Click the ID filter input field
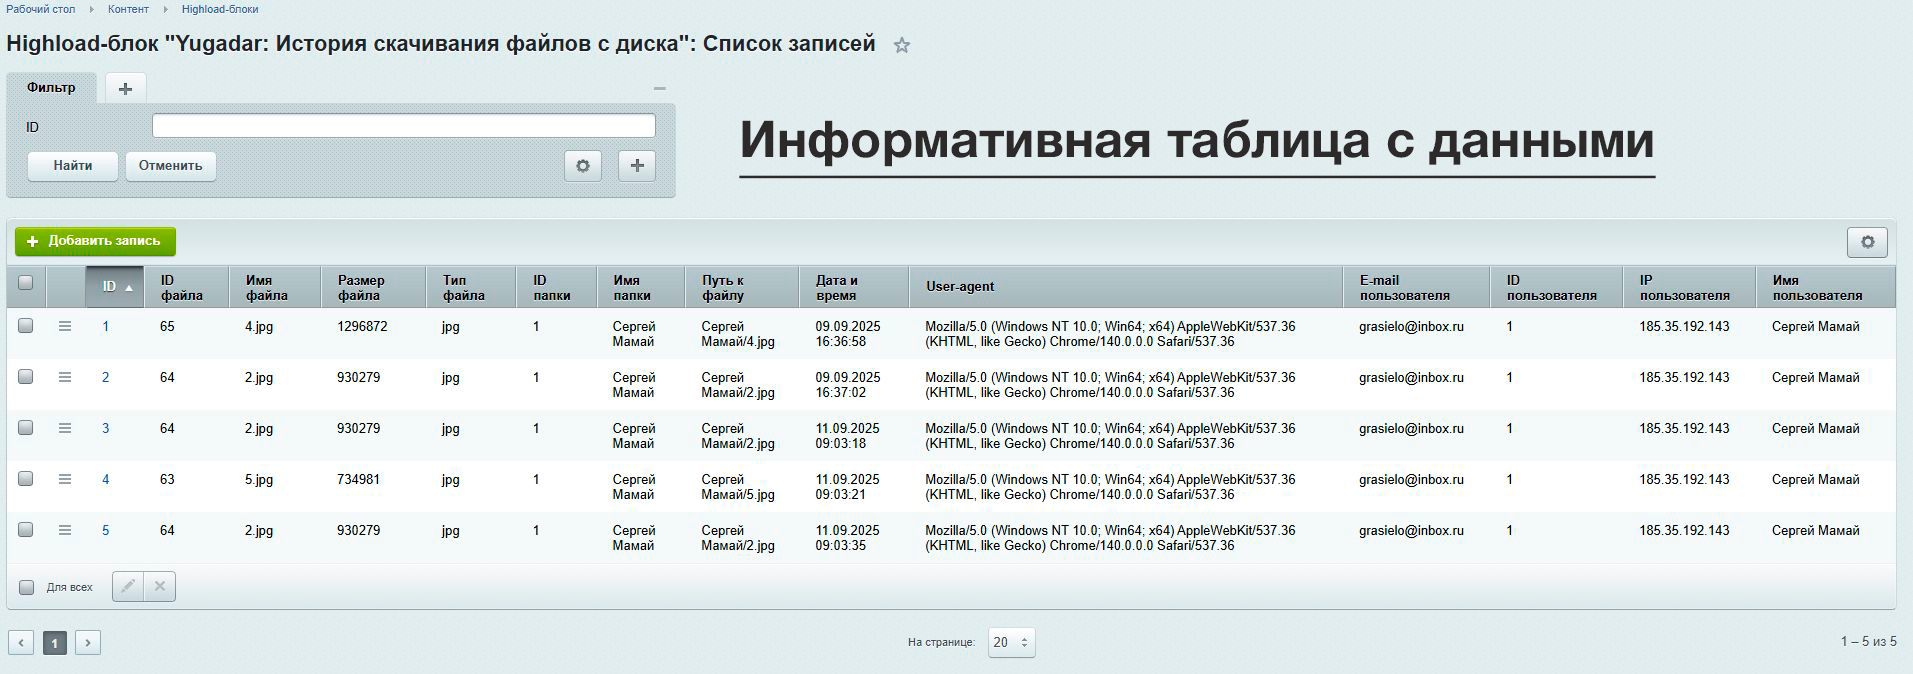 point(403,126)
